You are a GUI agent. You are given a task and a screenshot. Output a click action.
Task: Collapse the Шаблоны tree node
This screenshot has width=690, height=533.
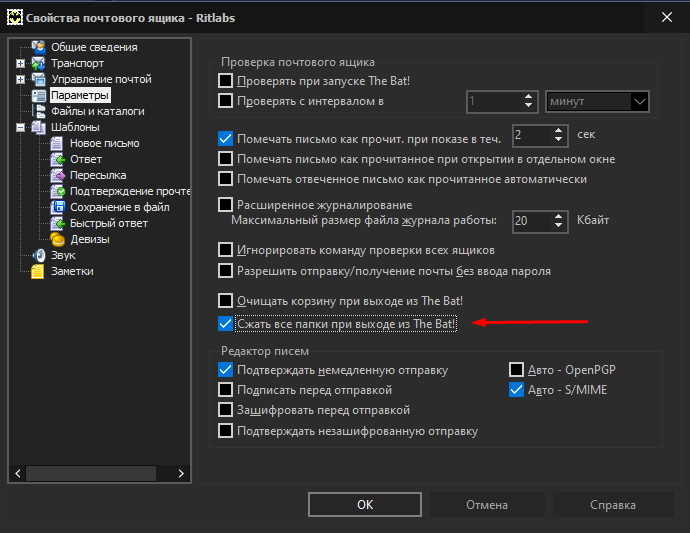[x=20, y=128]
